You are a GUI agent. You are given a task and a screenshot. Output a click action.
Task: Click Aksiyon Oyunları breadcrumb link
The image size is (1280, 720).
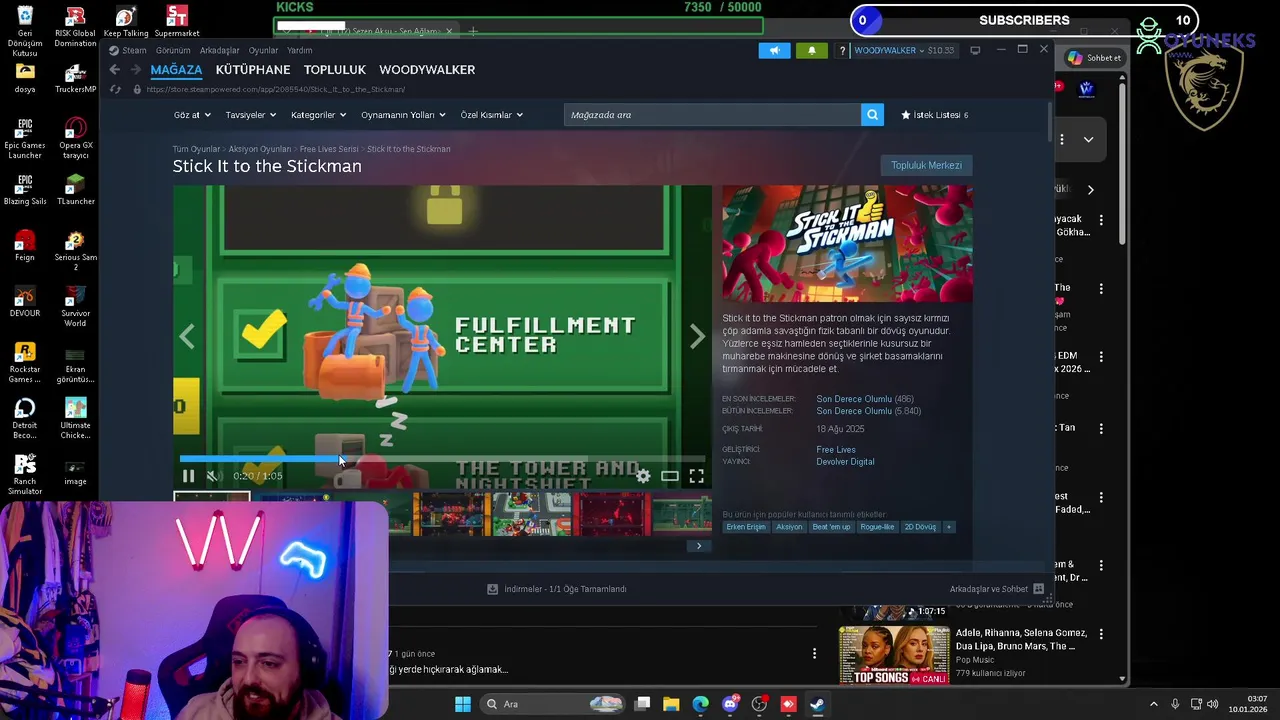coord(260,149)
